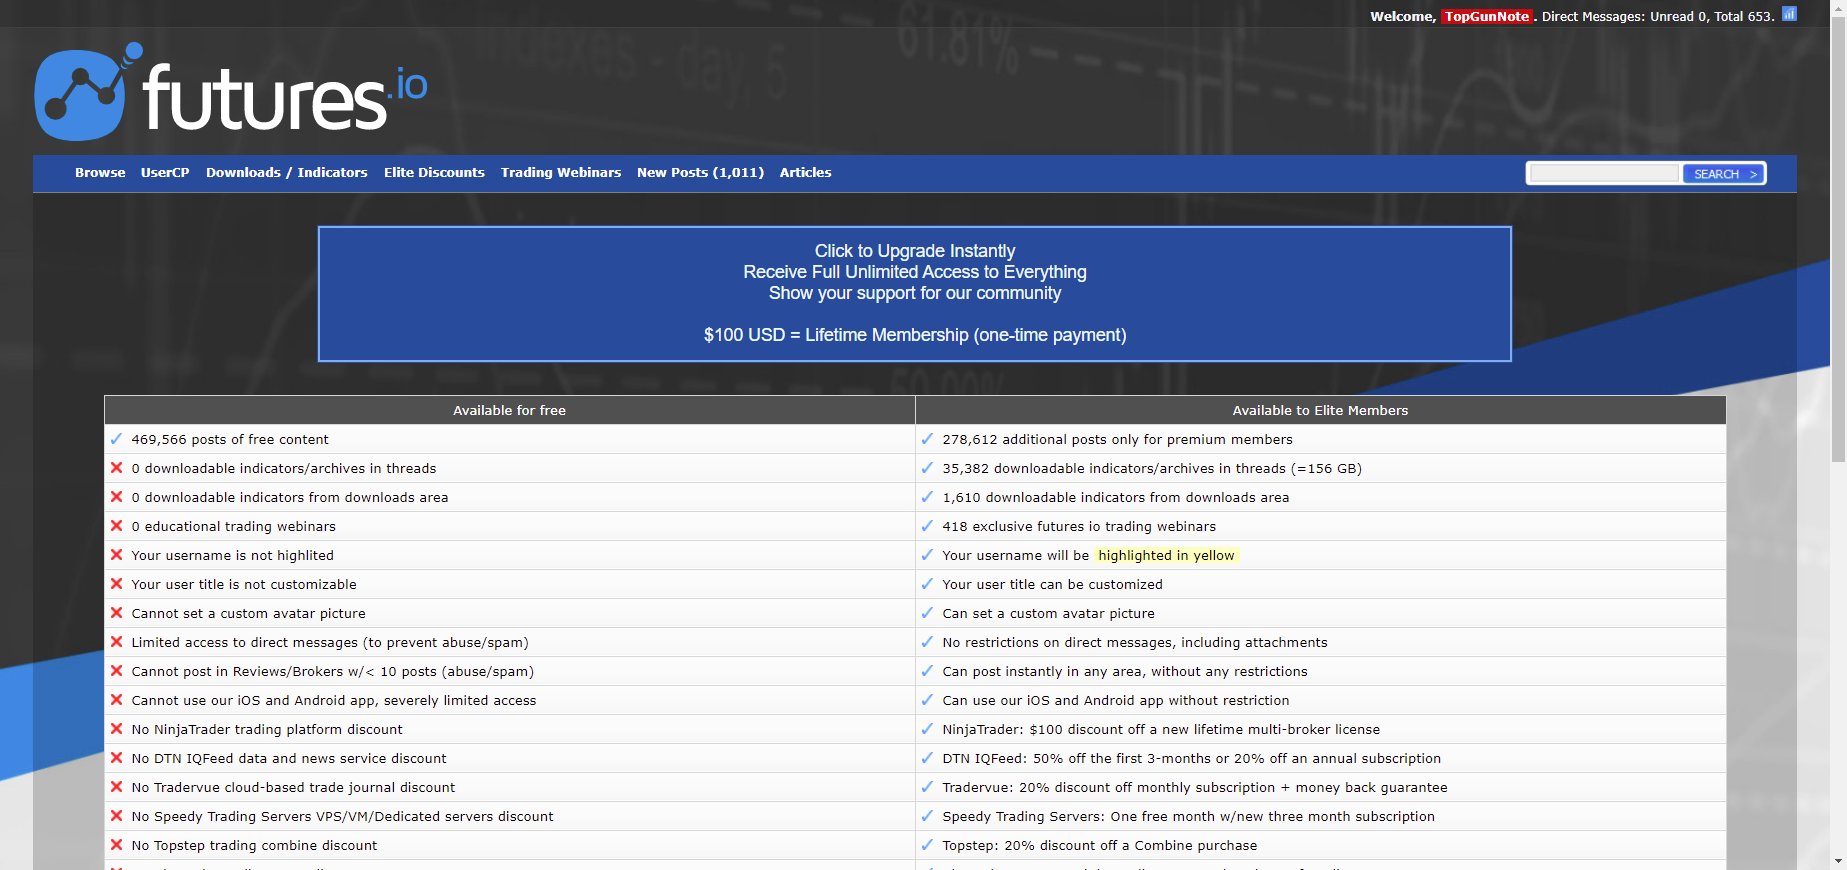Go to UserCP in the navigation bar
This screenshot has width=1847, height=870.
pos(165,173)
